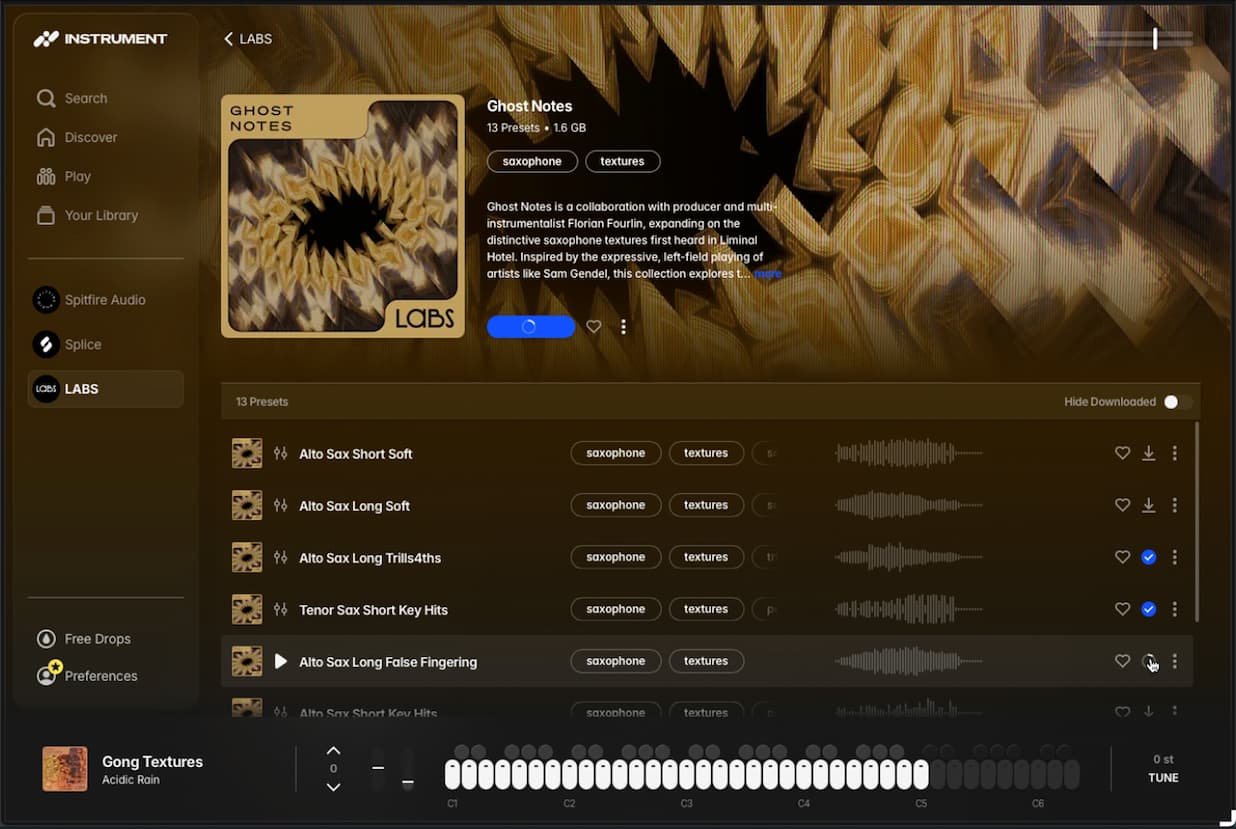The image size is (1236, 829).
Task: Click downloaded checkmark for Alto Sax Long Trills4ths
Action: click(x=1149, y=557)
